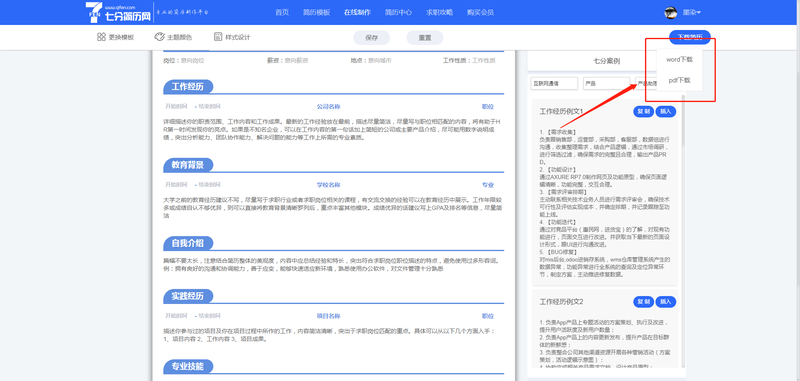Viewport: 800px width, 381px height.
Task: Open the 简历模板 nav item
Action: (x=316, y=12)
